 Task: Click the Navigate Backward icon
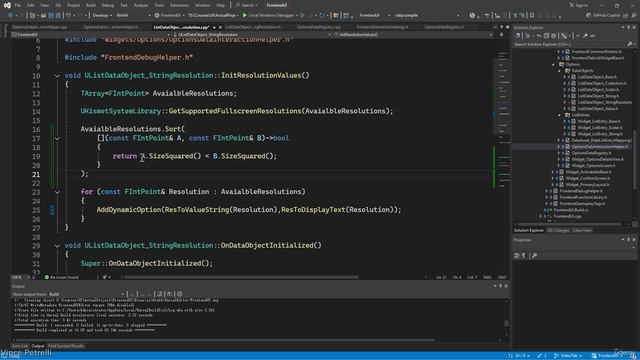11,16
